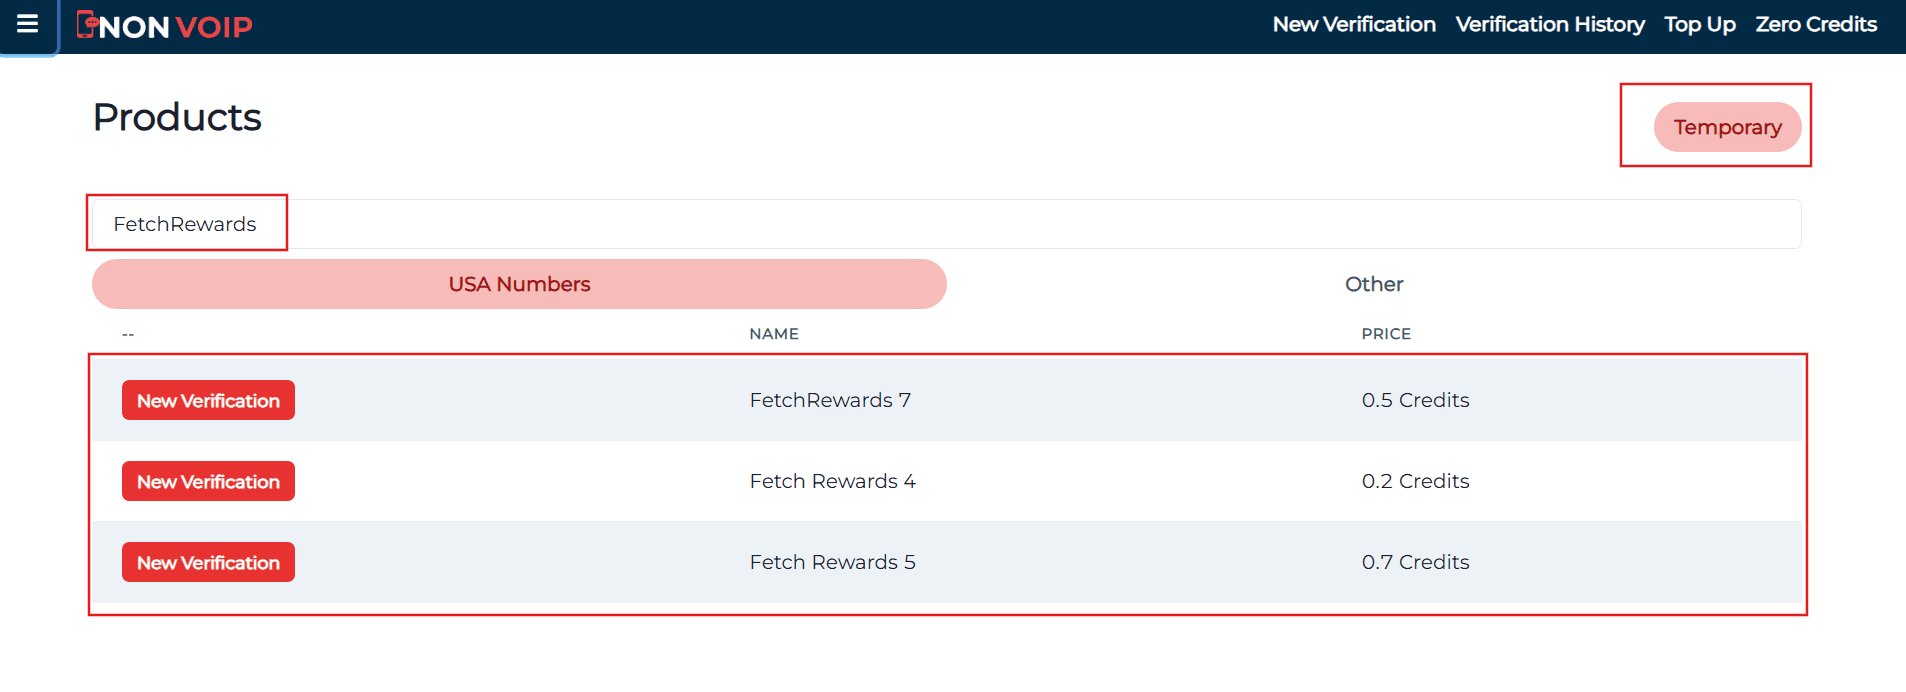Go to Verification History

(1550, 24)
